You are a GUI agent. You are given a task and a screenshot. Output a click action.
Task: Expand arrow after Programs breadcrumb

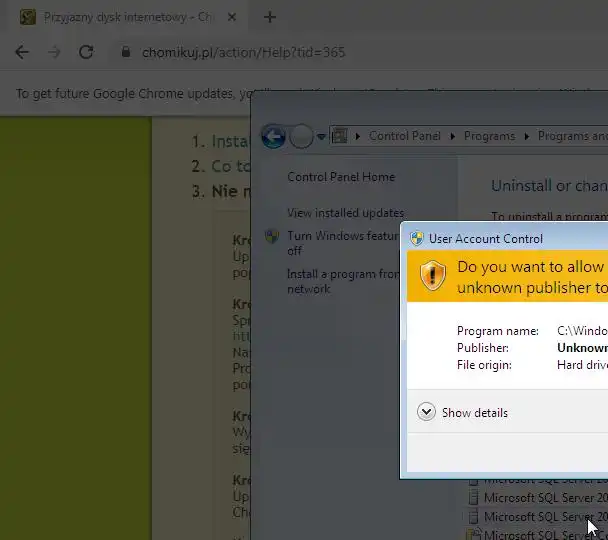point(527,136)
